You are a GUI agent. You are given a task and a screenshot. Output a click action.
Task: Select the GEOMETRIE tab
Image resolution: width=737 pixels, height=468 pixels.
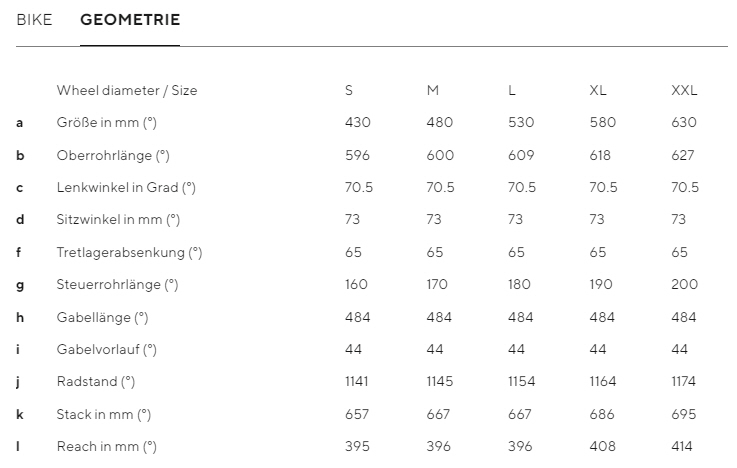[x=130, y=20]
